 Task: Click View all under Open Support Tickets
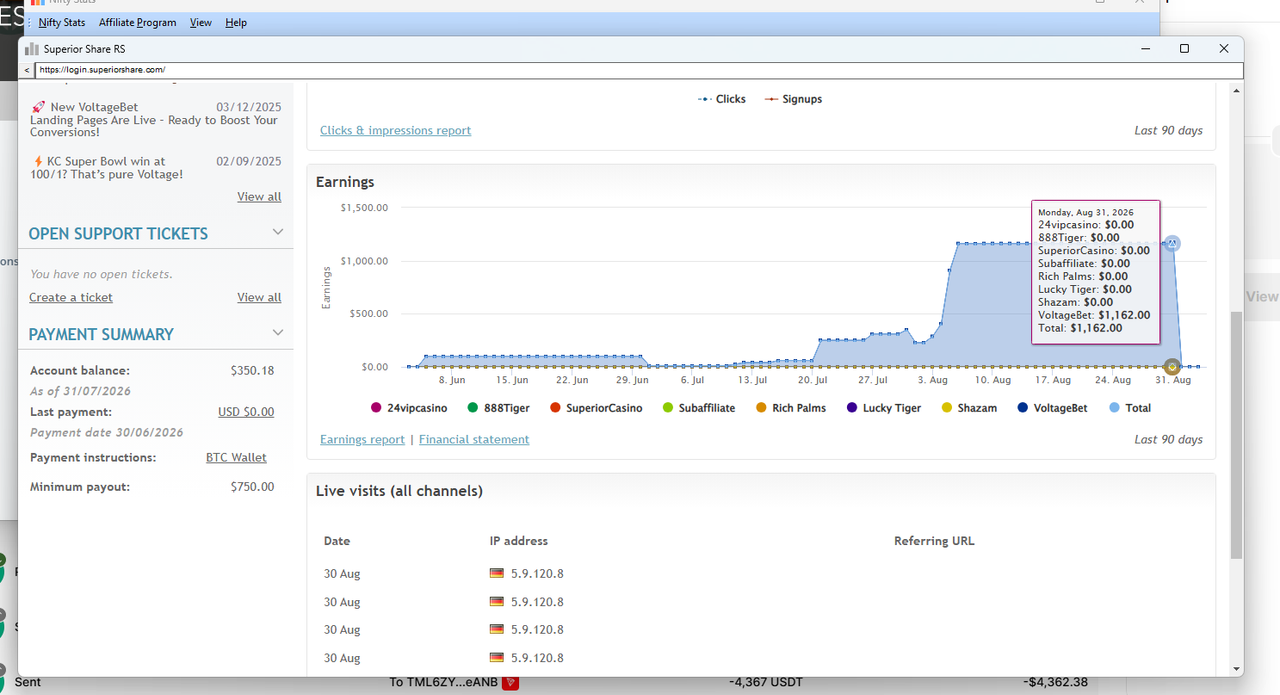[259, 297]
